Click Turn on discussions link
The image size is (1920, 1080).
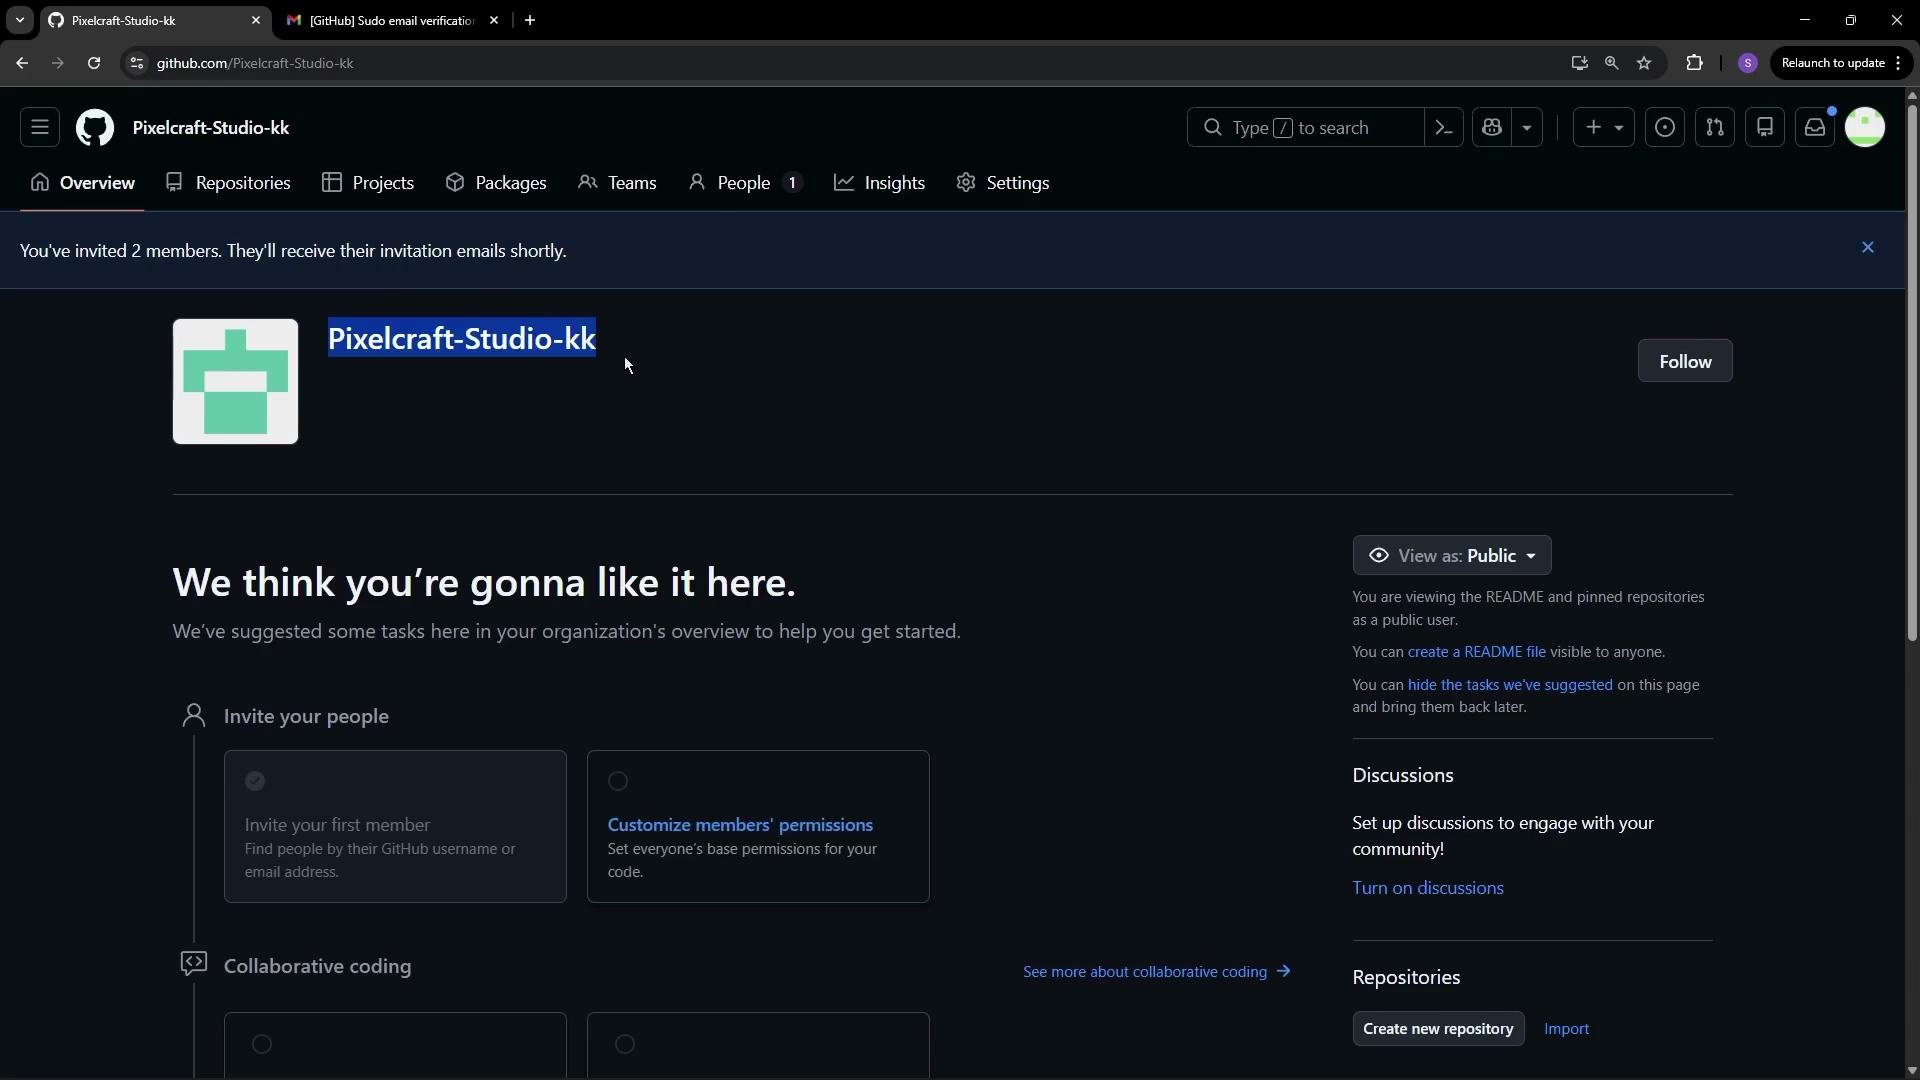[x=1428, y=888]
